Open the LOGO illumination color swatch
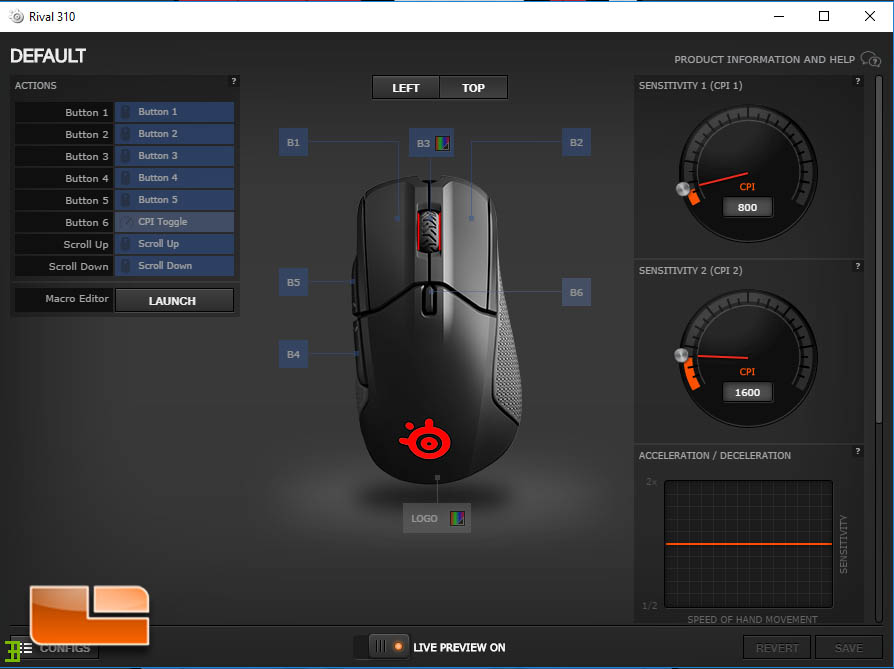The image size is (894, 669). click(x=457, y=518)
